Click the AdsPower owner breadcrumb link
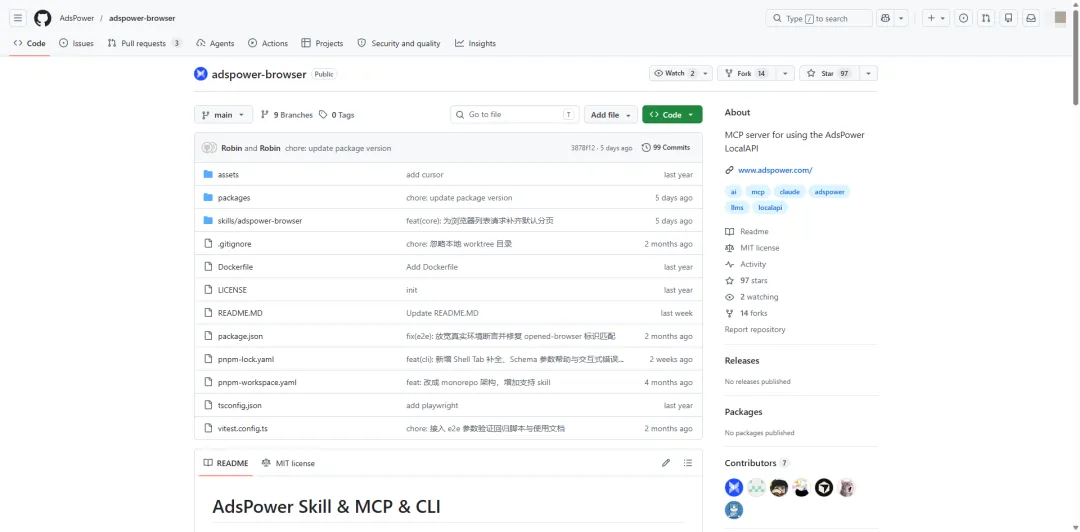1080x532 pixels. (76, 19)
